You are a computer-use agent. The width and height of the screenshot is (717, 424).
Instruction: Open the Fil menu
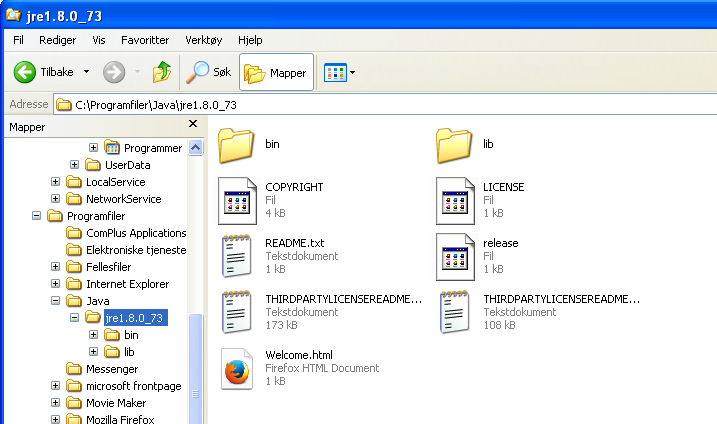18,40
